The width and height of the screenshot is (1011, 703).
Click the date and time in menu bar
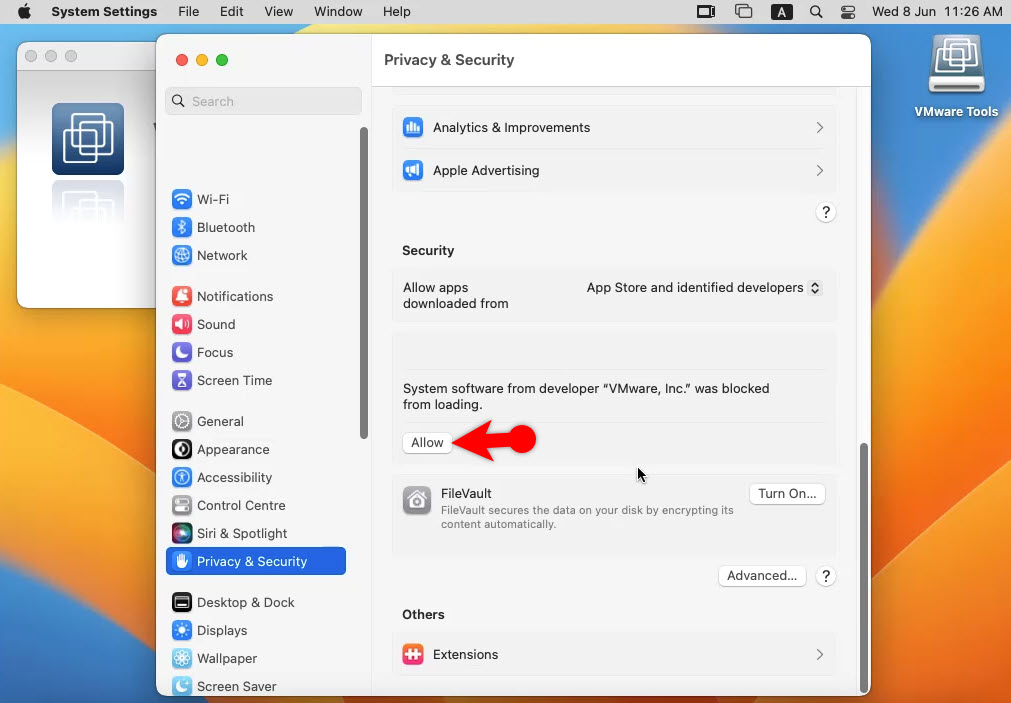tap(937, 12)
